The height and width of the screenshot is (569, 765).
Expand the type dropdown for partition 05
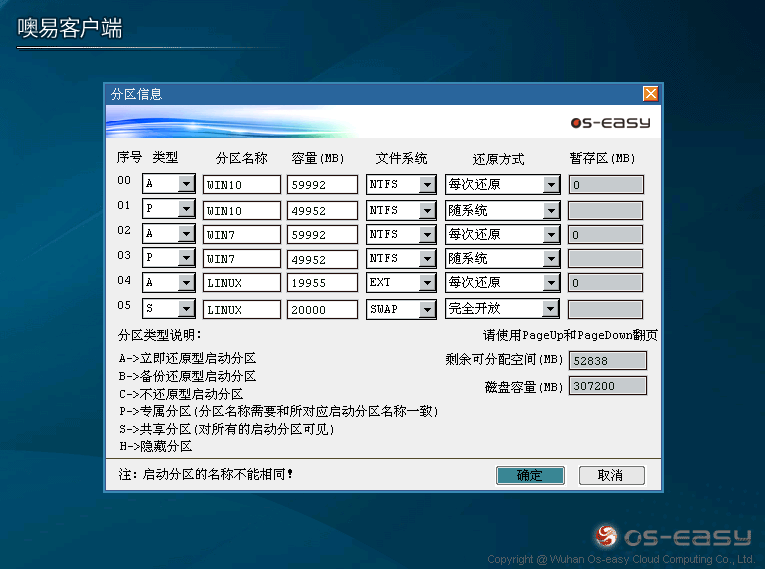[x=186, y=309]
